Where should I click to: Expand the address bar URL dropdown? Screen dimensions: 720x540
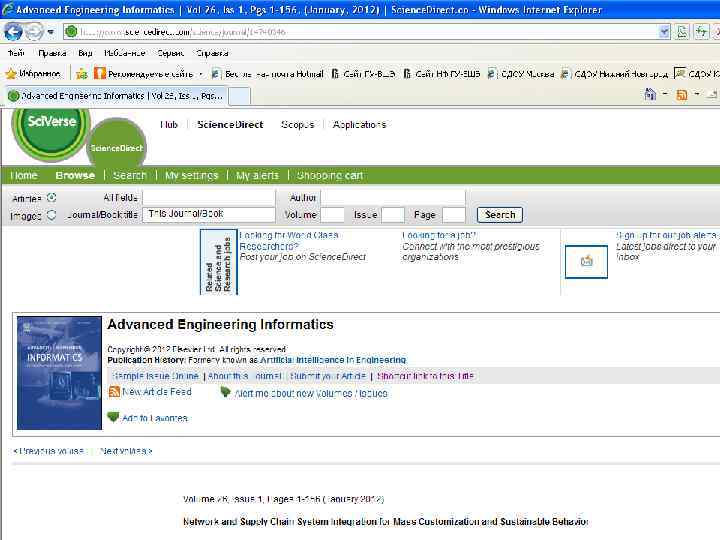tap(664, 32)
